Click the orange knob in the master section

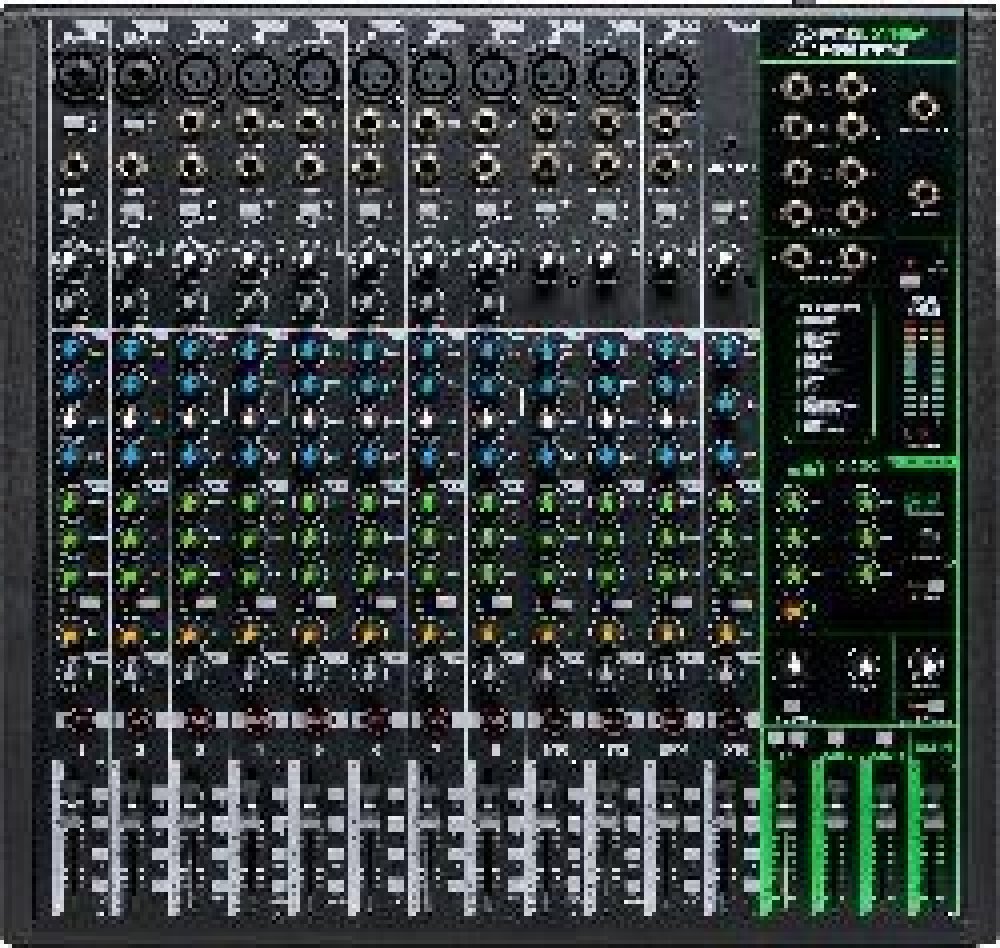pyautogui.click(x=793, y=608)
